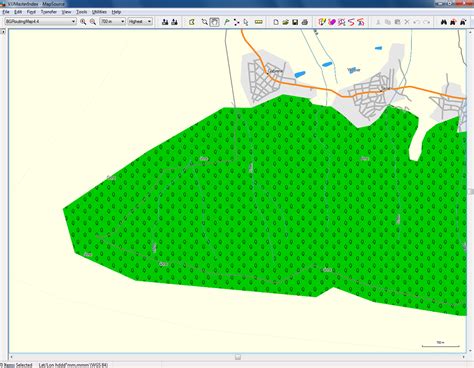
Task: Toggle the purple heart-shaped view icon
Action: (332, 22)
